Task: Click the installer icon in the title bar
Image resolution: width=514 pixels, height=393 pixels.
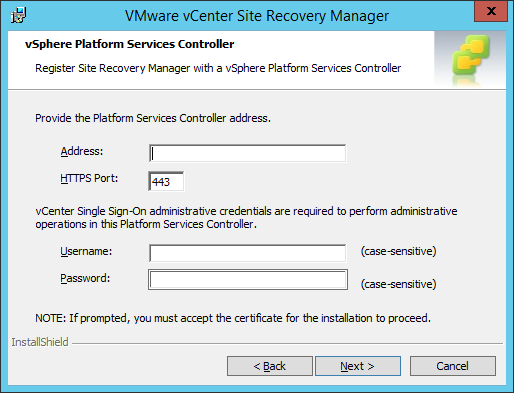Action: click(x=18, y=15)
